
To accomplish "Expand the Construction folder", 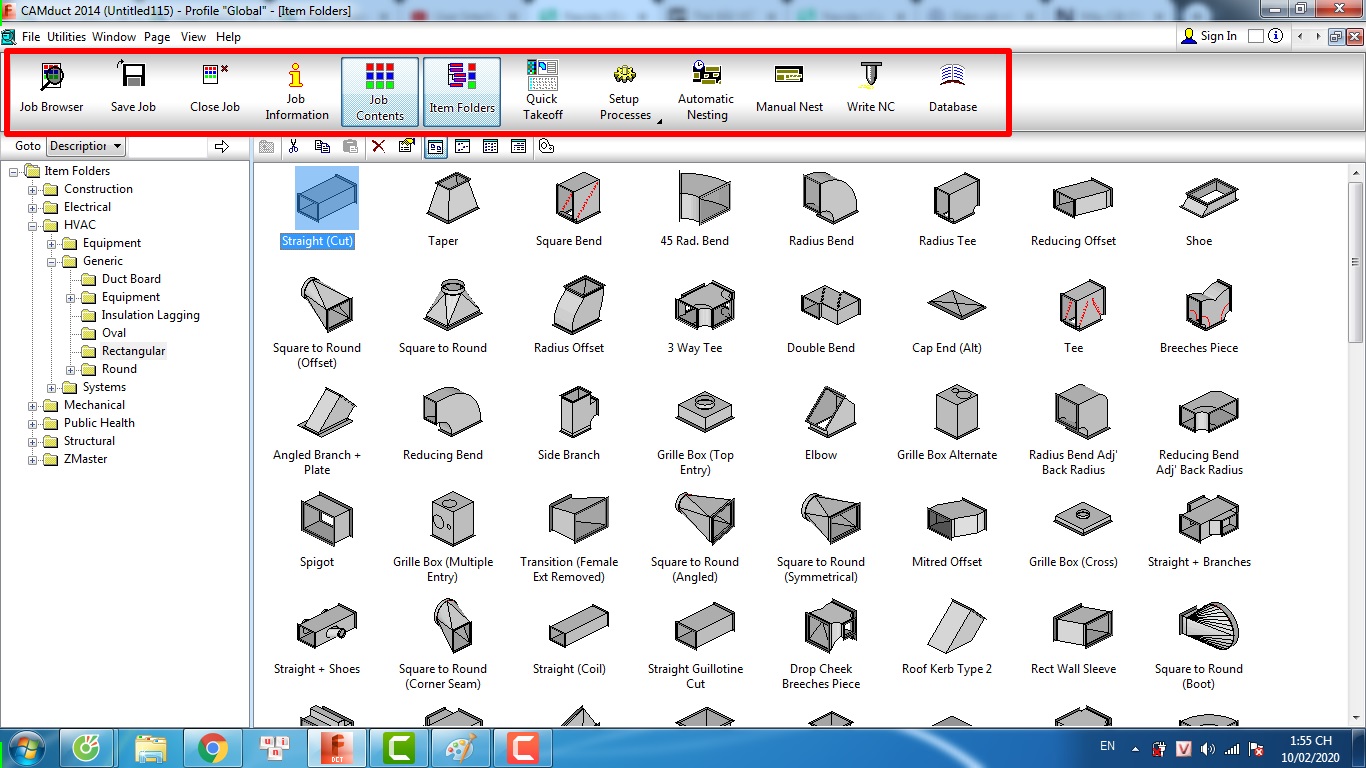I will 33,189.
